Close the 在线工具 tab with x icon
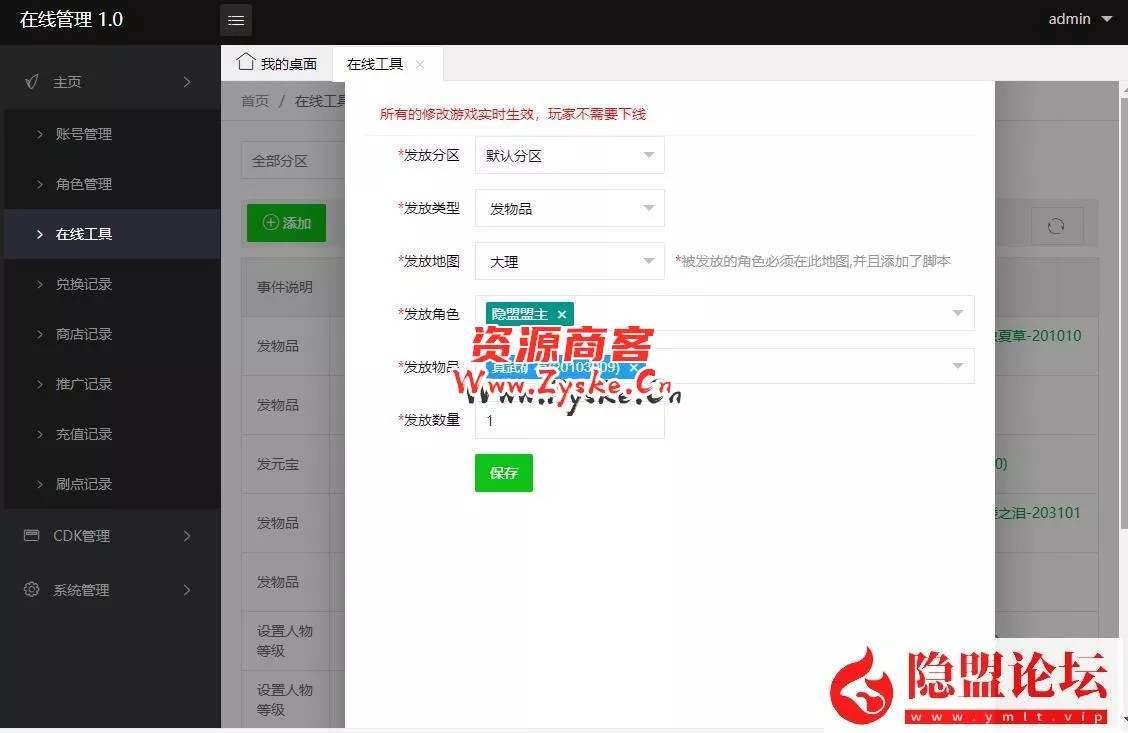 point(420,64)
